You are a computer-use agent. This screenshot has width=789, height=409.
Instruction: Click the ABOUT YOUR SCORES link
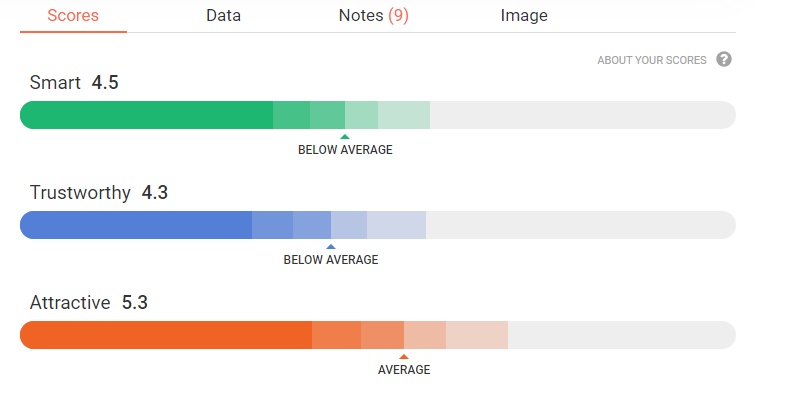tap(652, 60)
